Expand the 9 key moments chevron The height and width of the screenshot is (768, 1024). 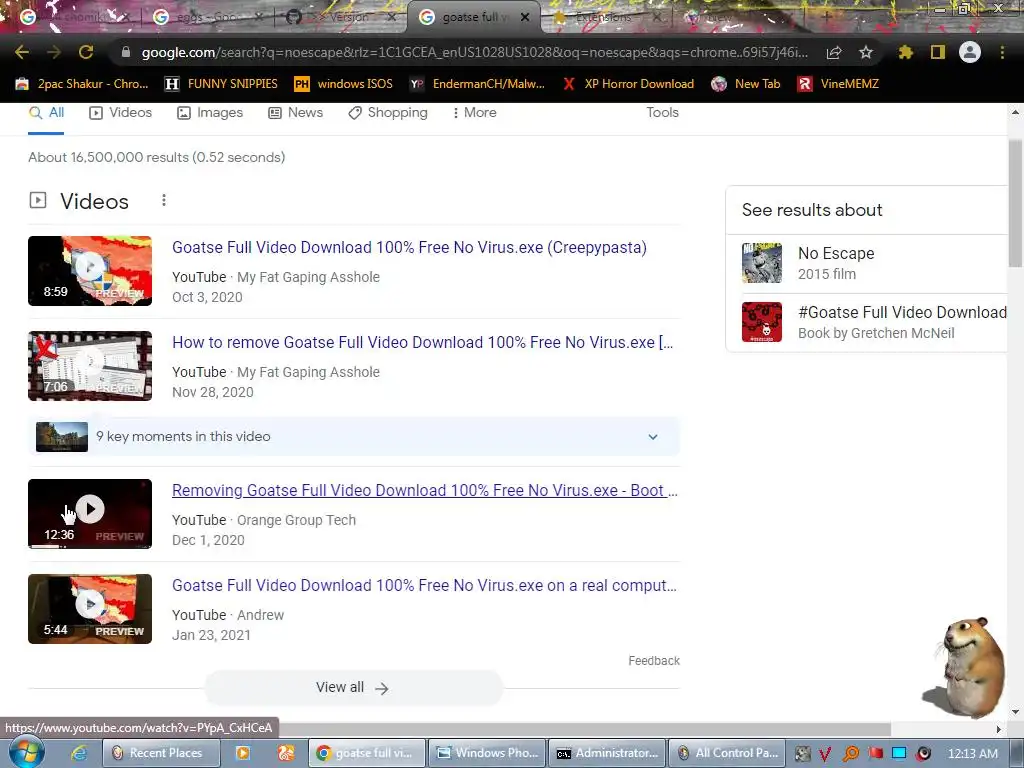point(652,437)
